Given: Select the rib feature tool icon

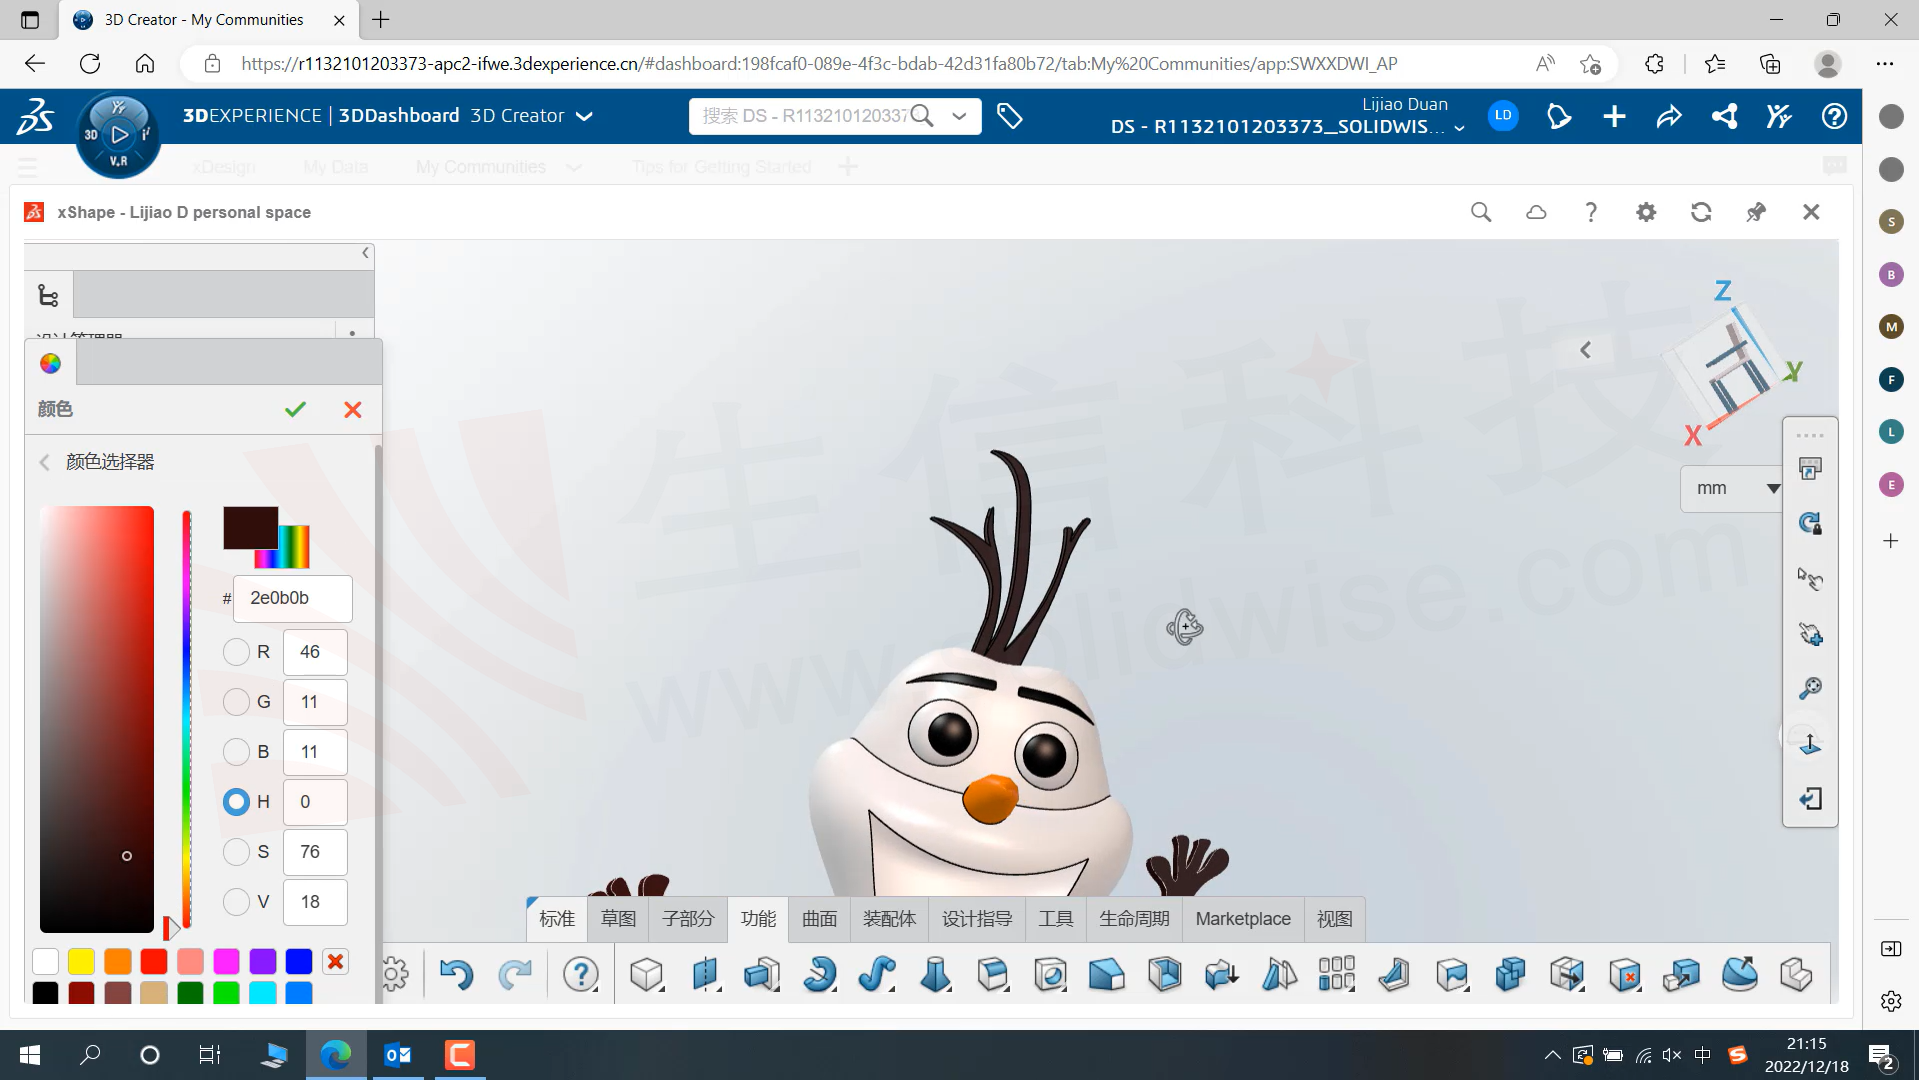Looking at the screenshot, I should coord(1394,974).
